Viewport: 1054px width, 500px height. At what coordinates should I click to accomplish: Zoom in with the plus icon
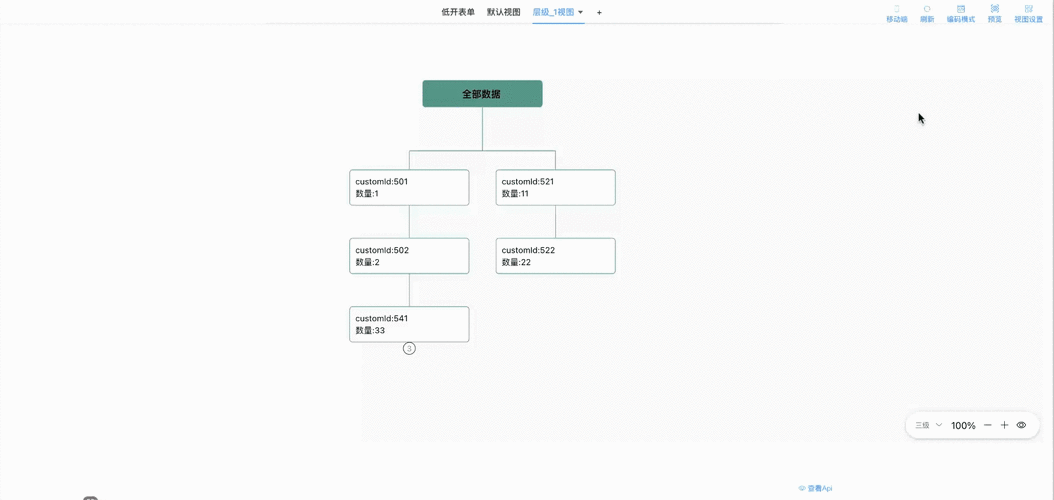click(x=1004, y=425)
